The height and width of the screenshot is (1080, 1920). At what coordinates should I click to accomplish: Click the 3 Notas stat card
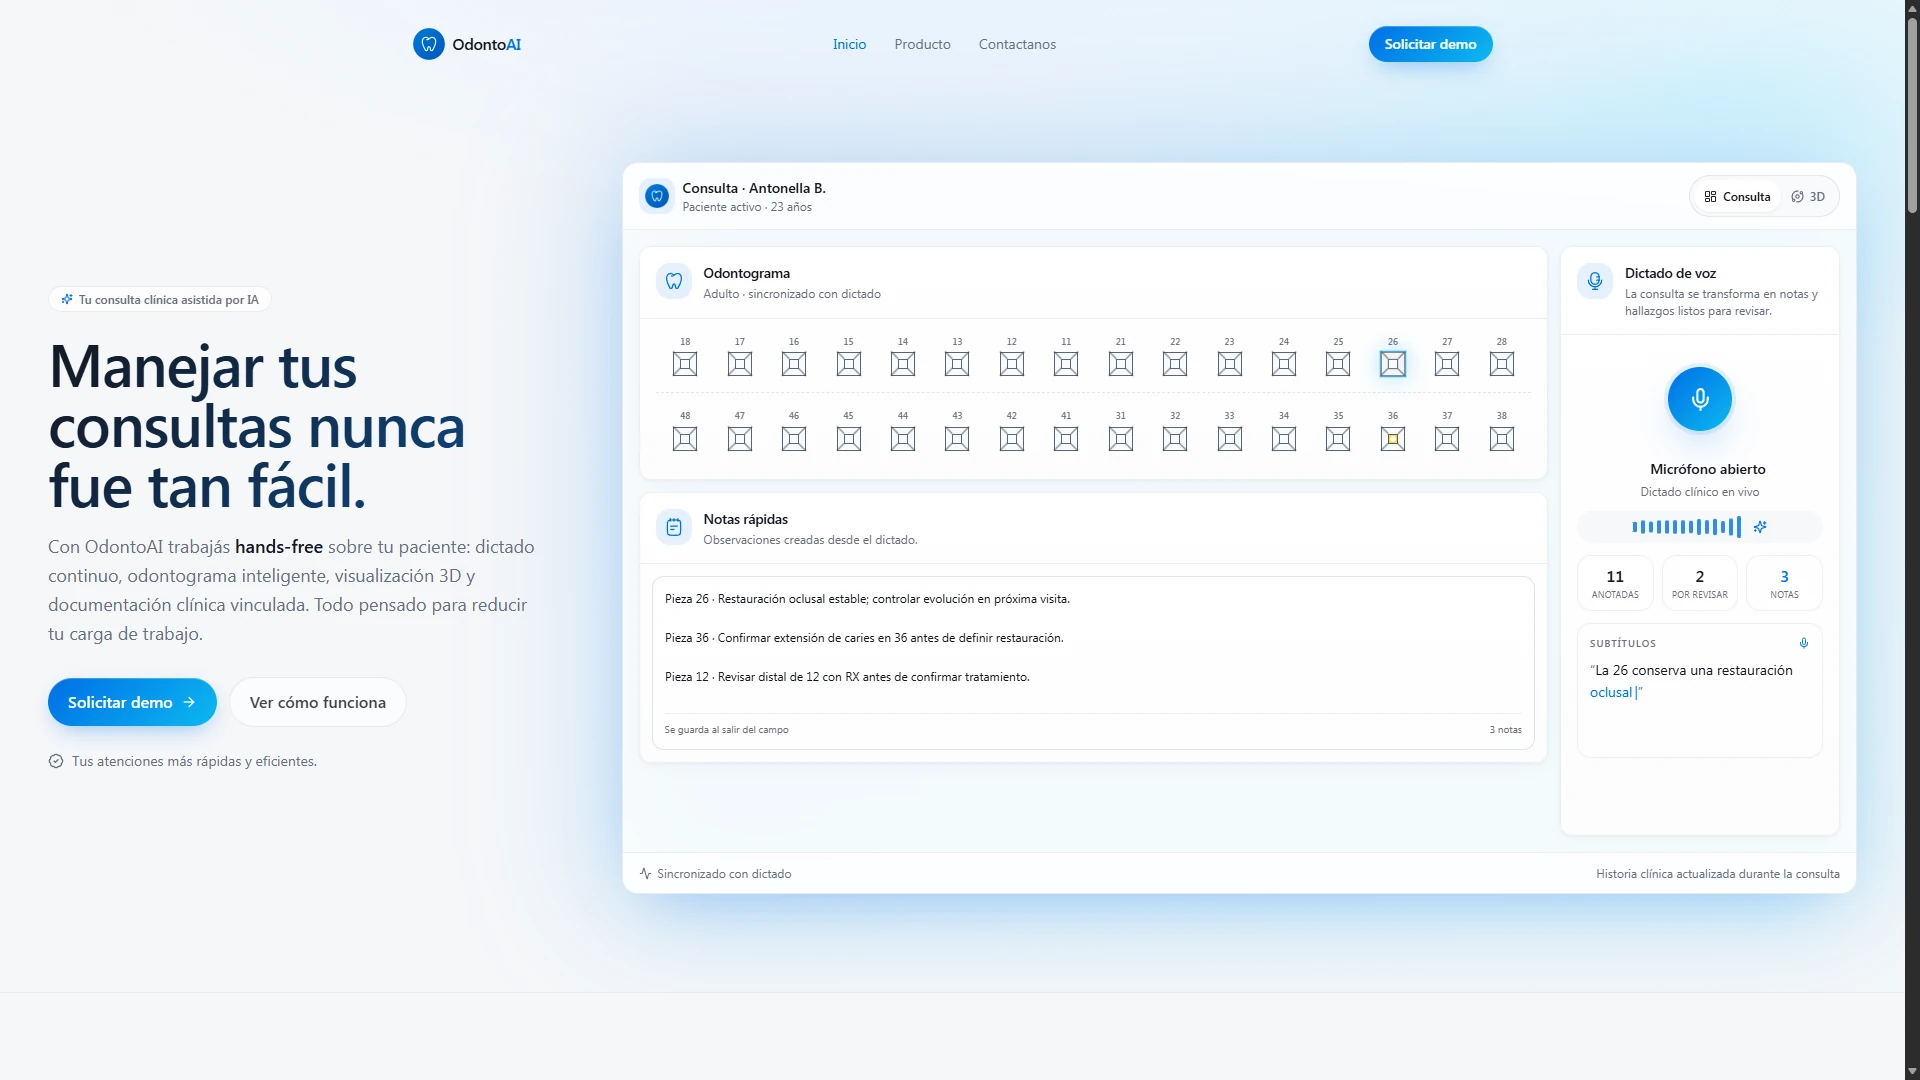(x=1784, y=583)
